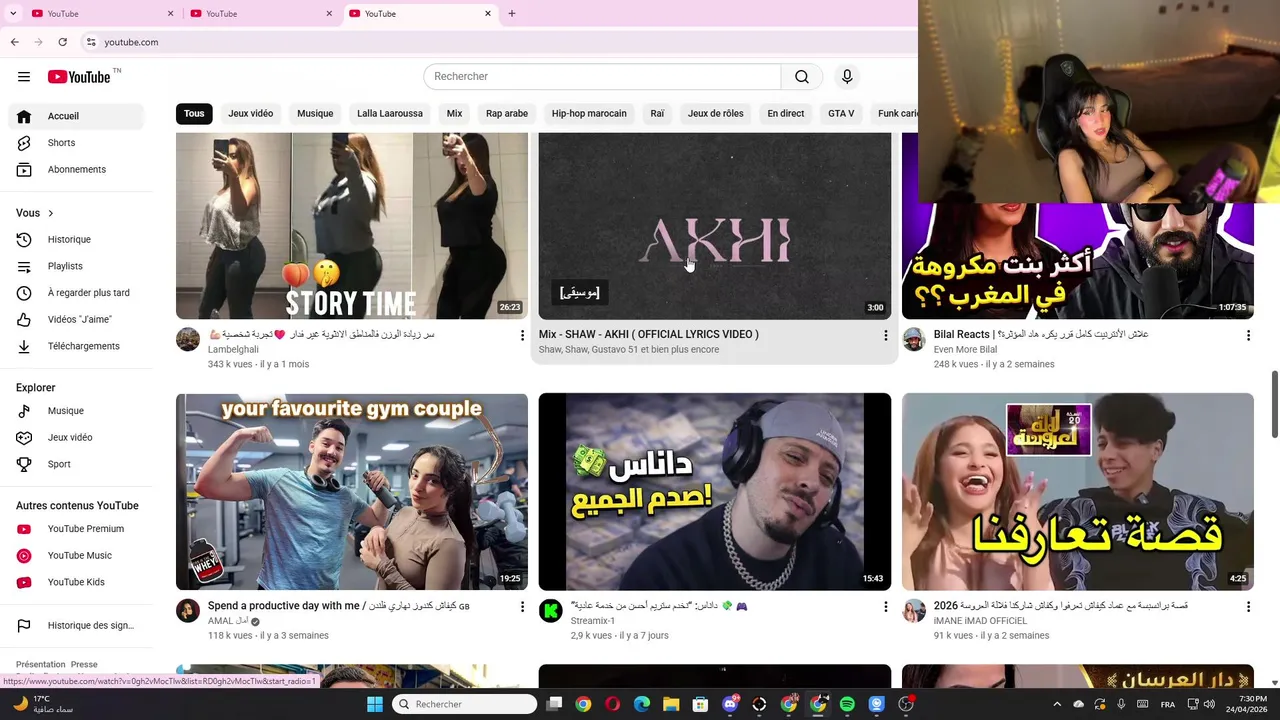Open Shorts in the sidebar
Image resolution: width=1280 pixels, height=720 pixels.
76,143
